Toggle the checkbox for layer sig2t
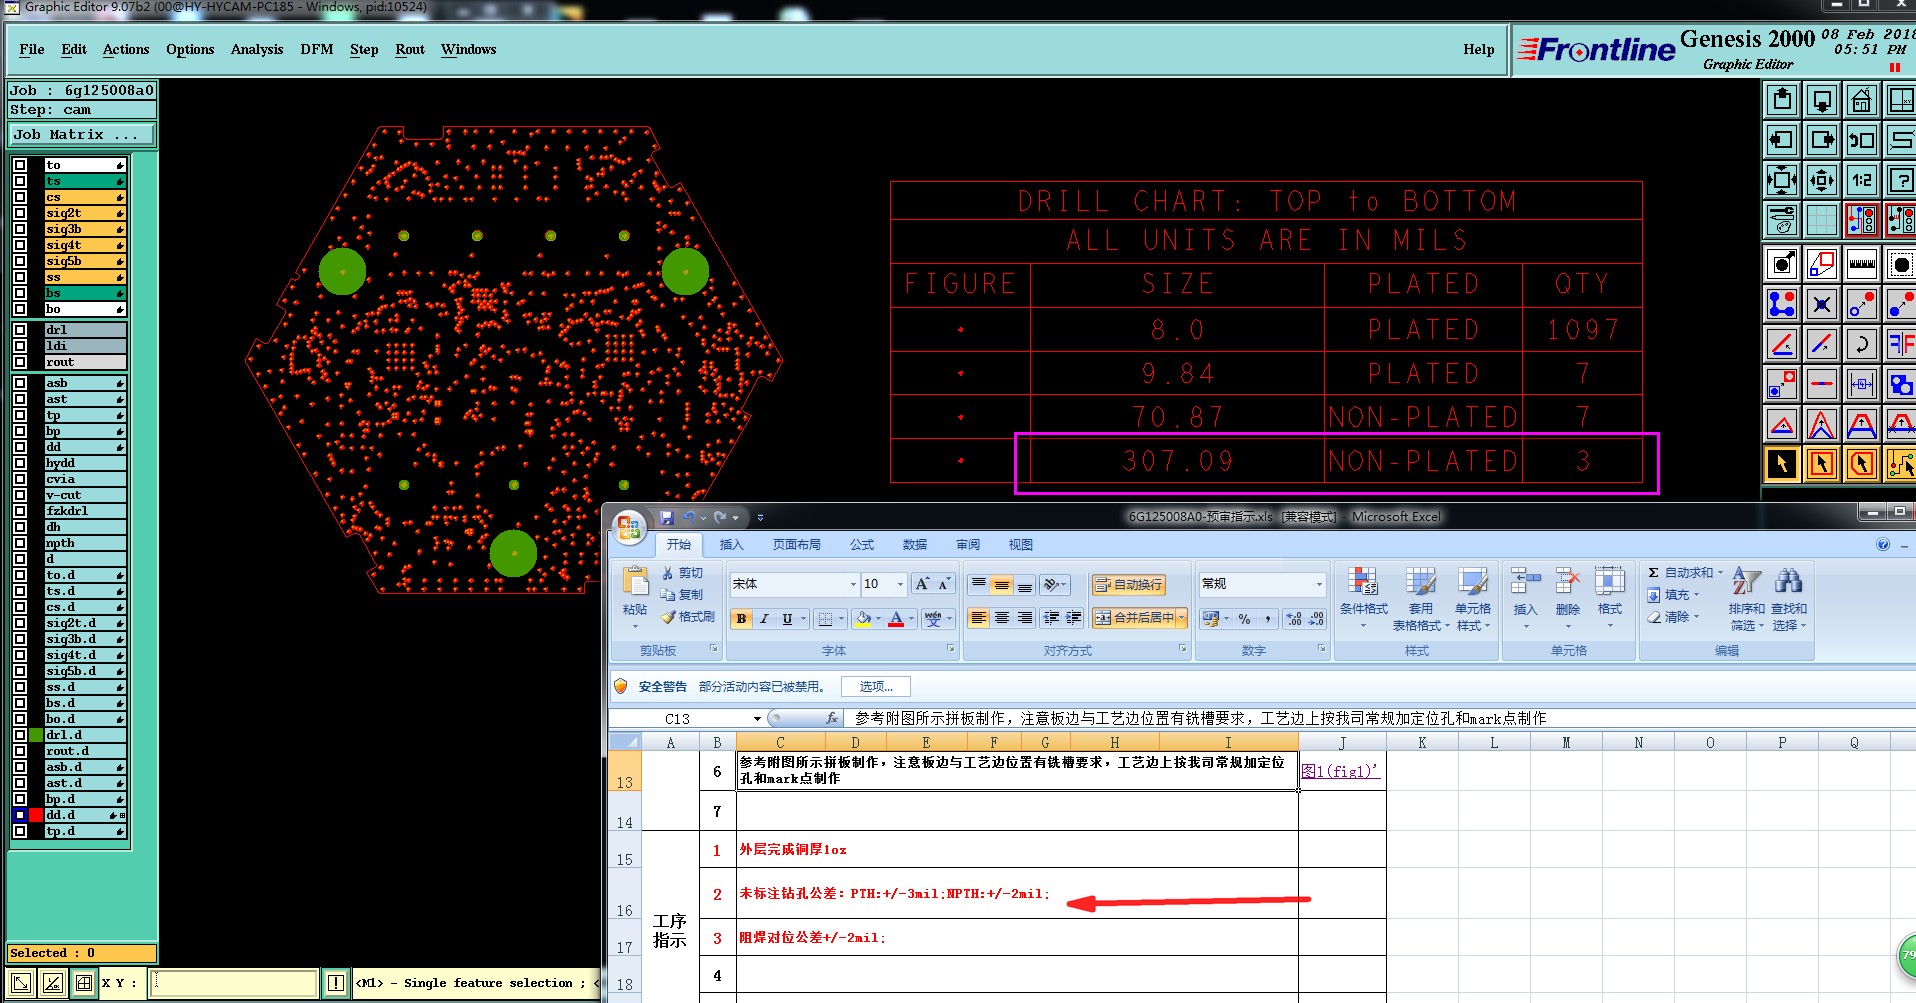The image size is (1916, 1003). pos(20,213)
